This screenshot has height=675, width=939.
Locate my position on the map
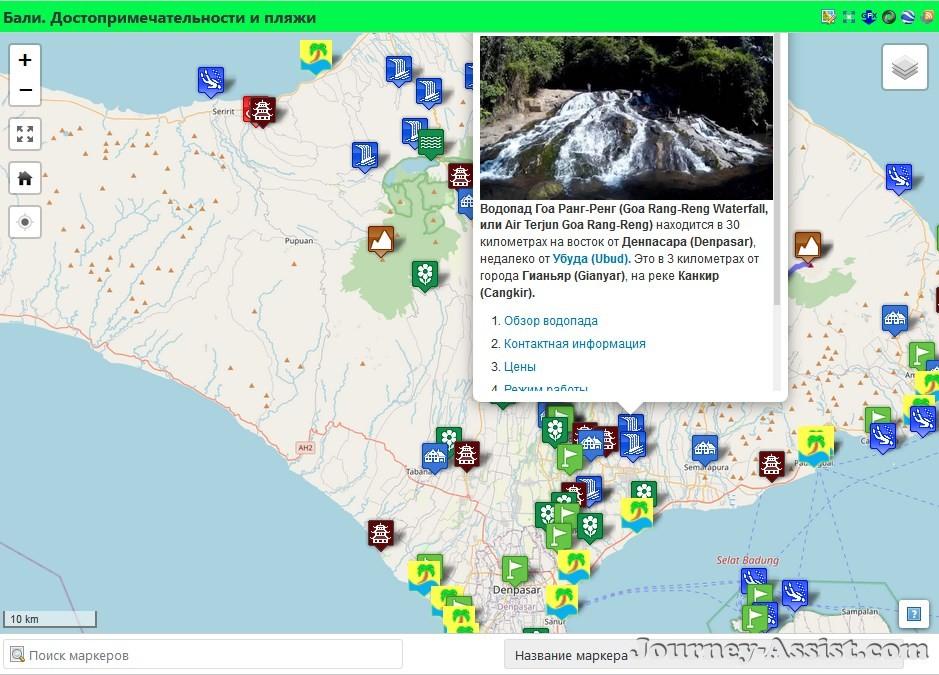(x=25, y=222)
